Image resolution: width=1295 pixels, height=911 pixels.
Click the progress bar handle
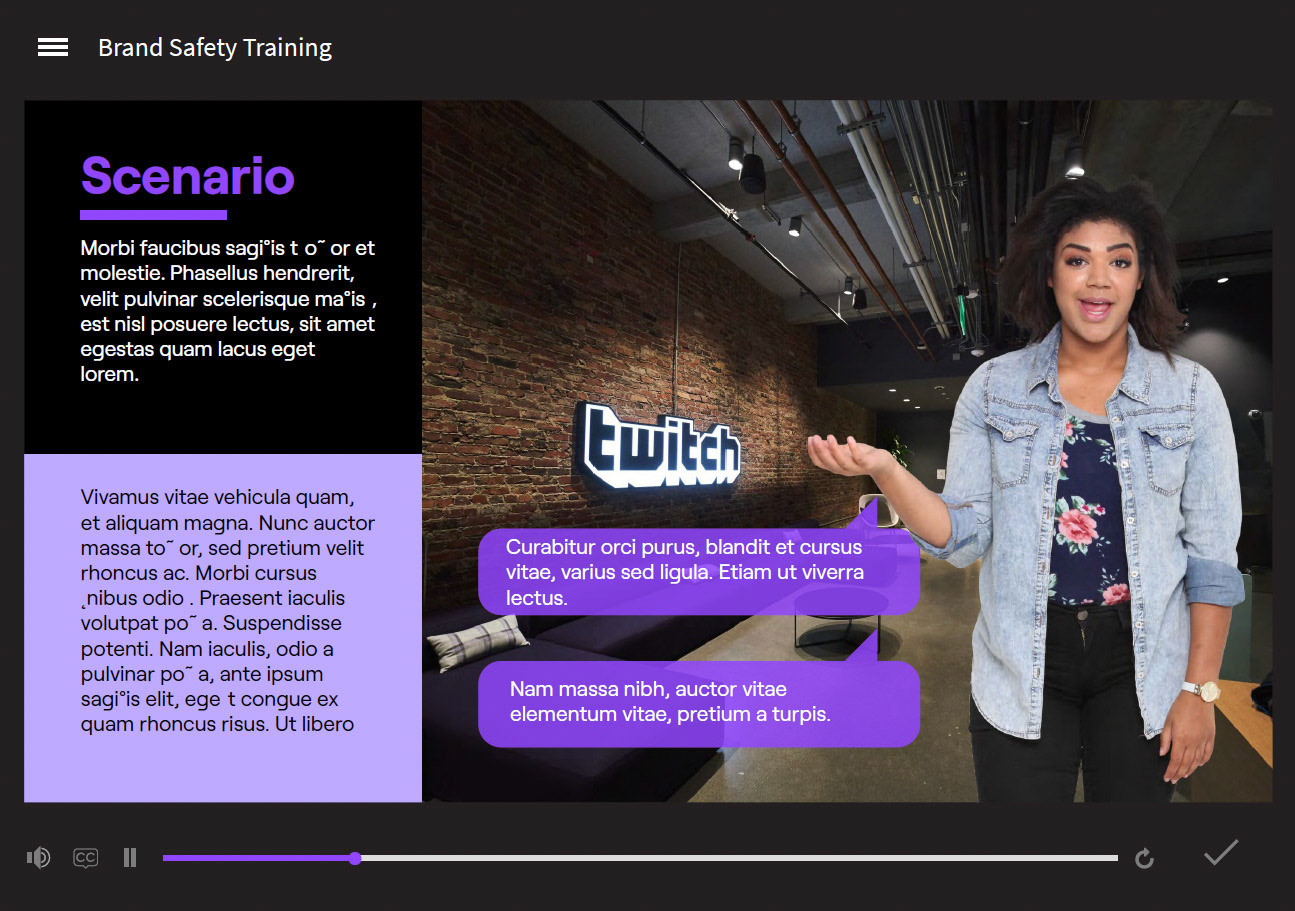(355, 858)
